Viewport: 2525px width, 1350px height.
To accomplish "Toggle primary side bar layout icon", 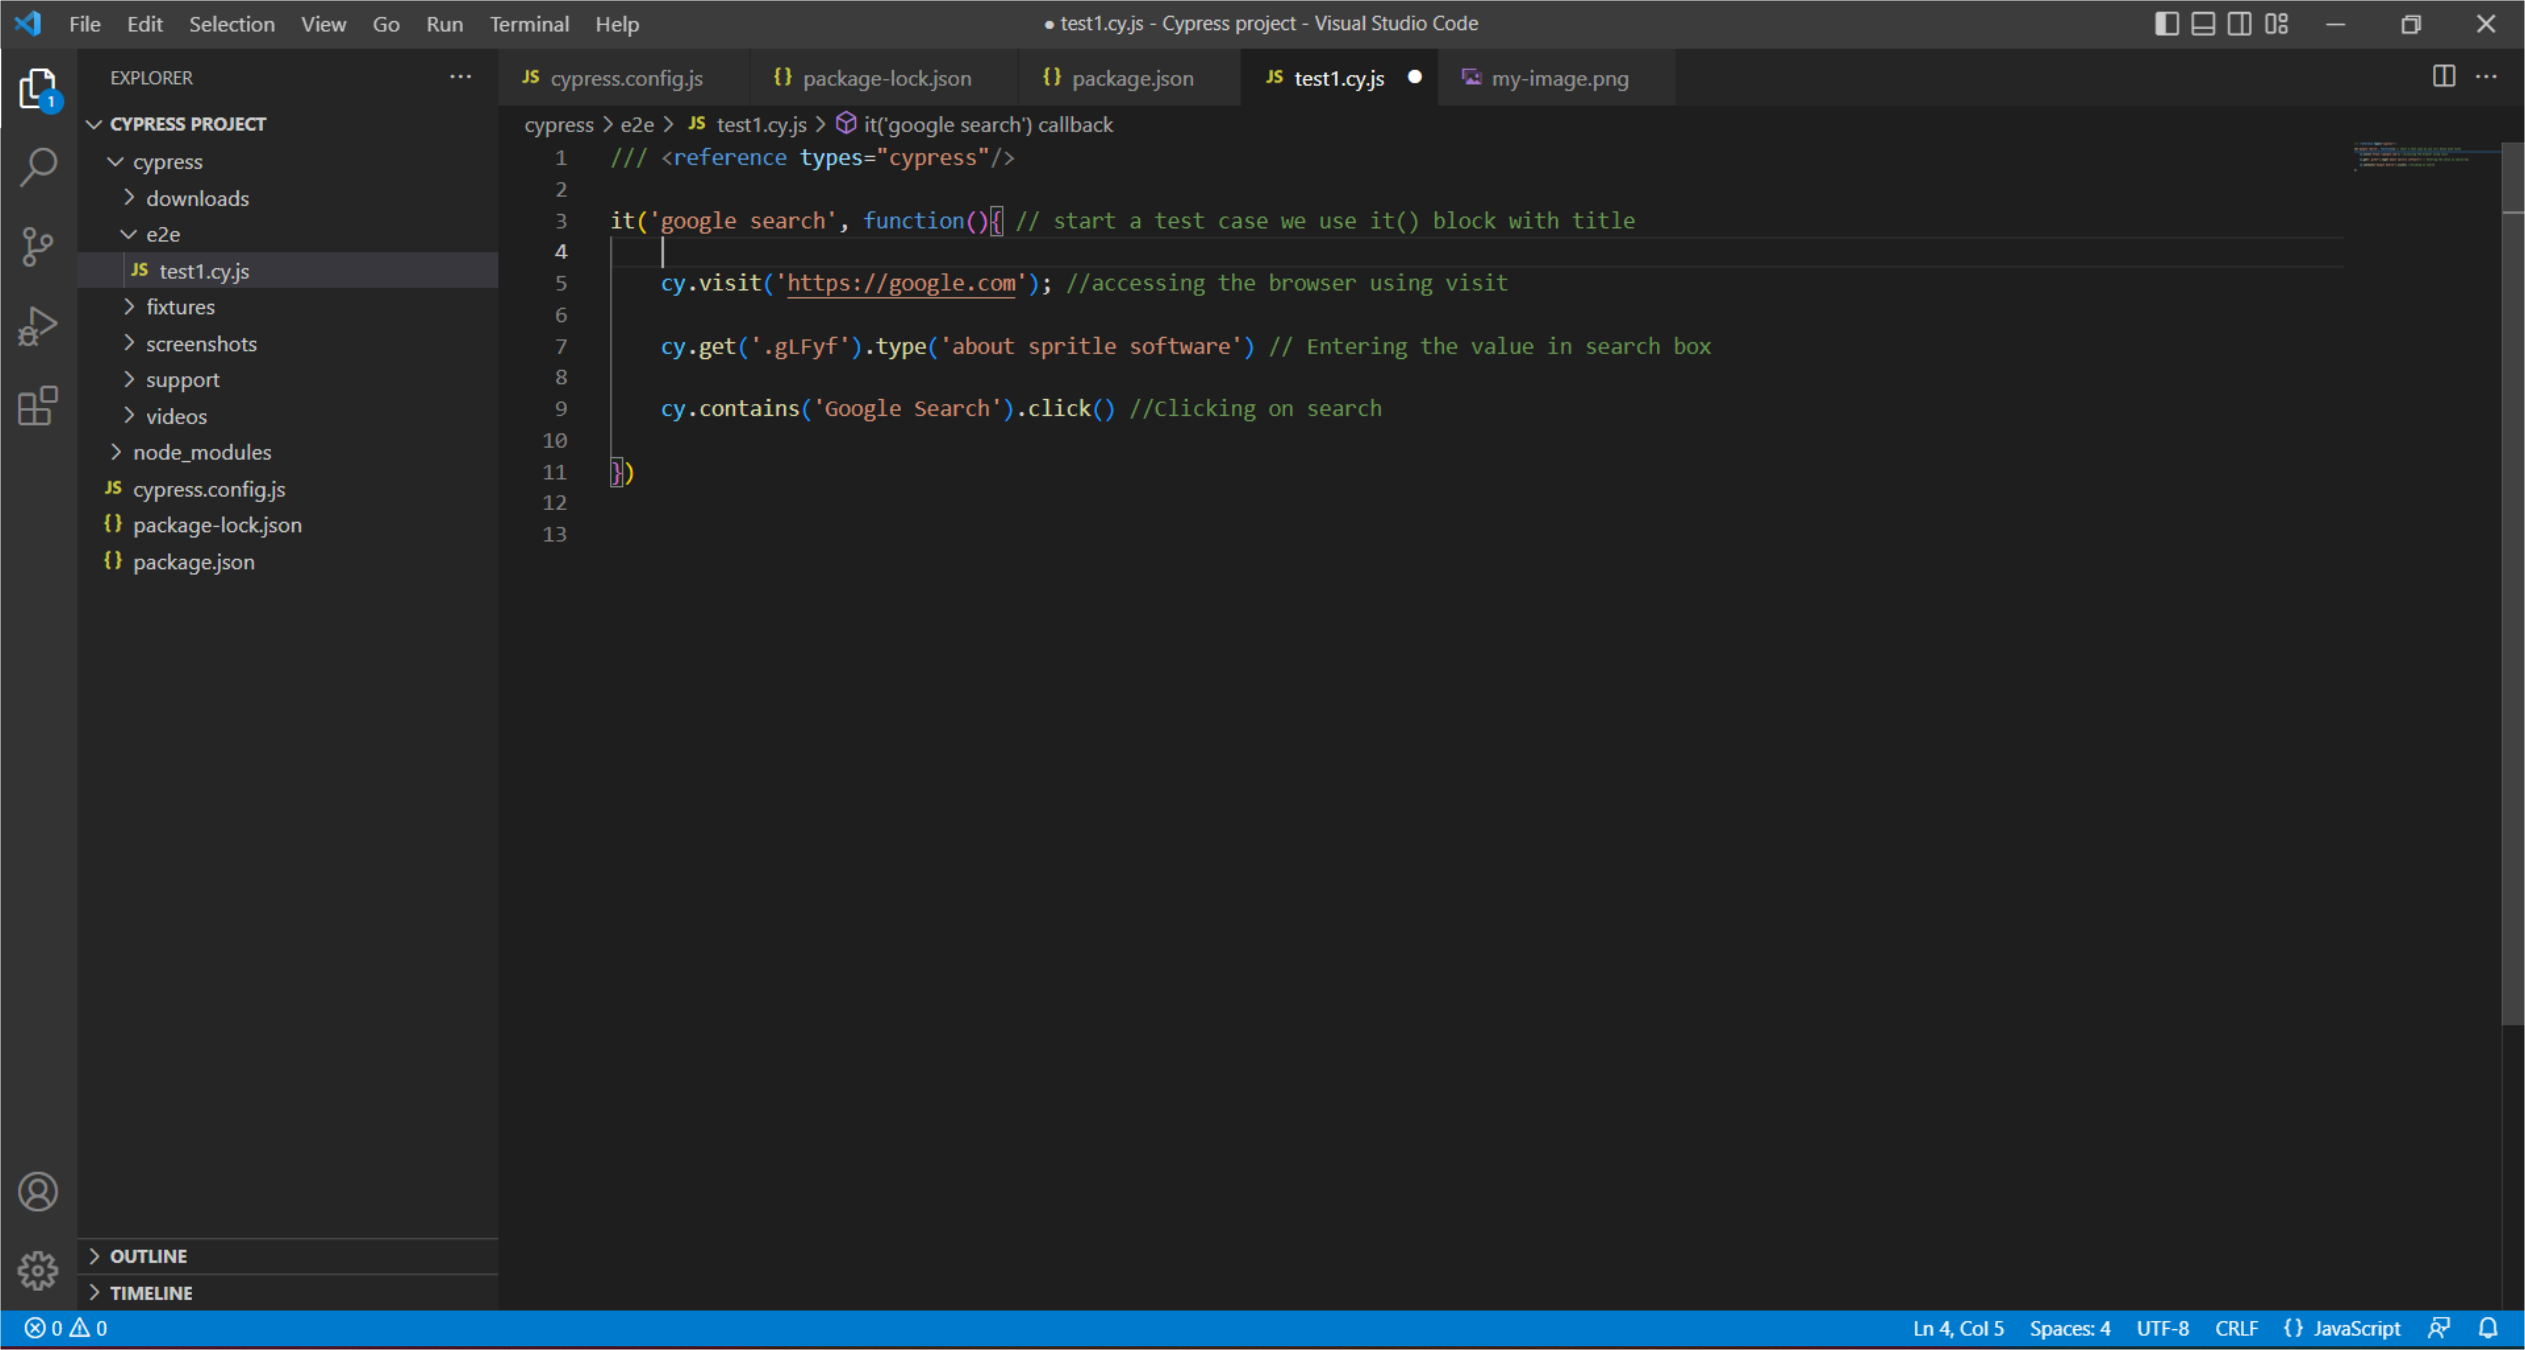I will tap(2166, 24).
